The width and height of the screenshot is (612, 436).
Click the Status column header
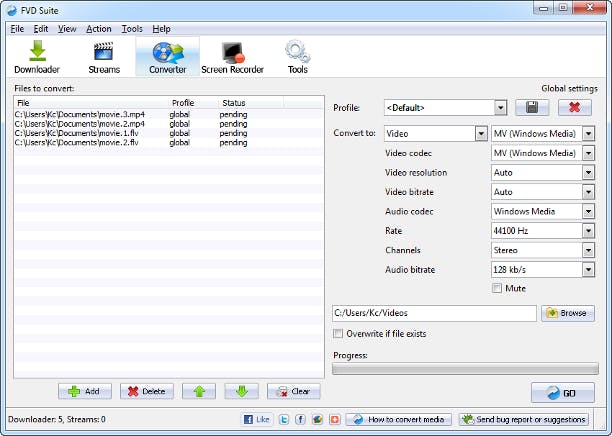click(x=251, y=103)
